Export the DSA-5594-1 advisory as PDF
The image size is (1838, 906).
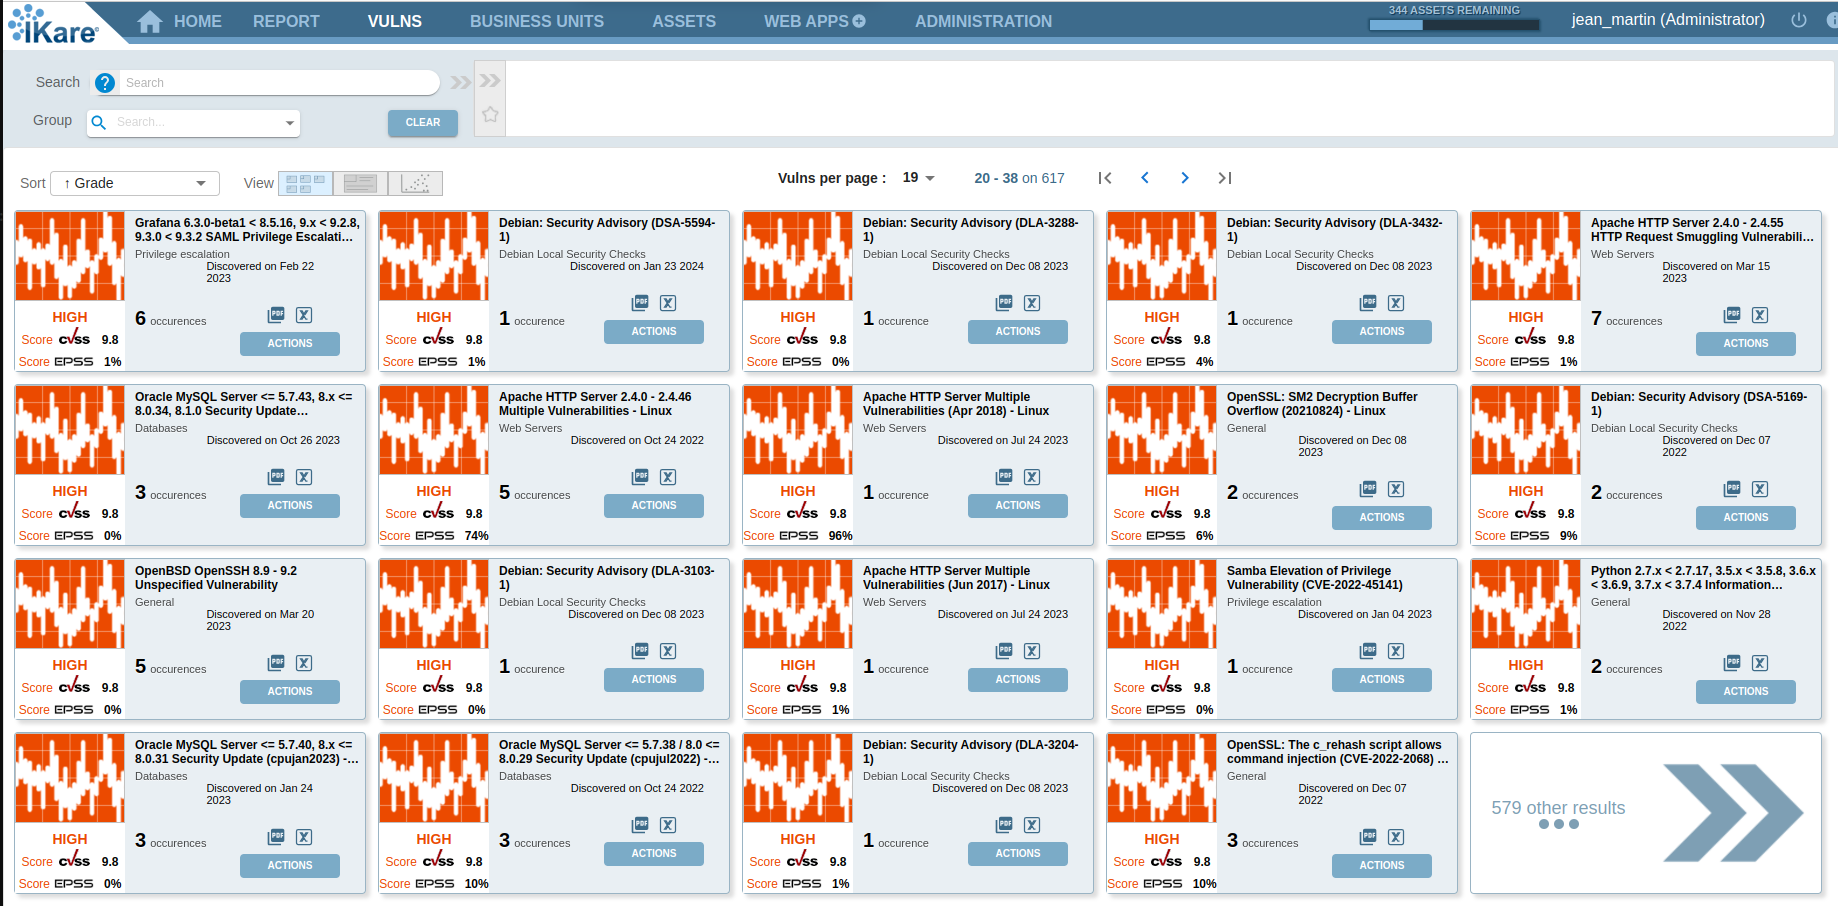pos(640,303)
